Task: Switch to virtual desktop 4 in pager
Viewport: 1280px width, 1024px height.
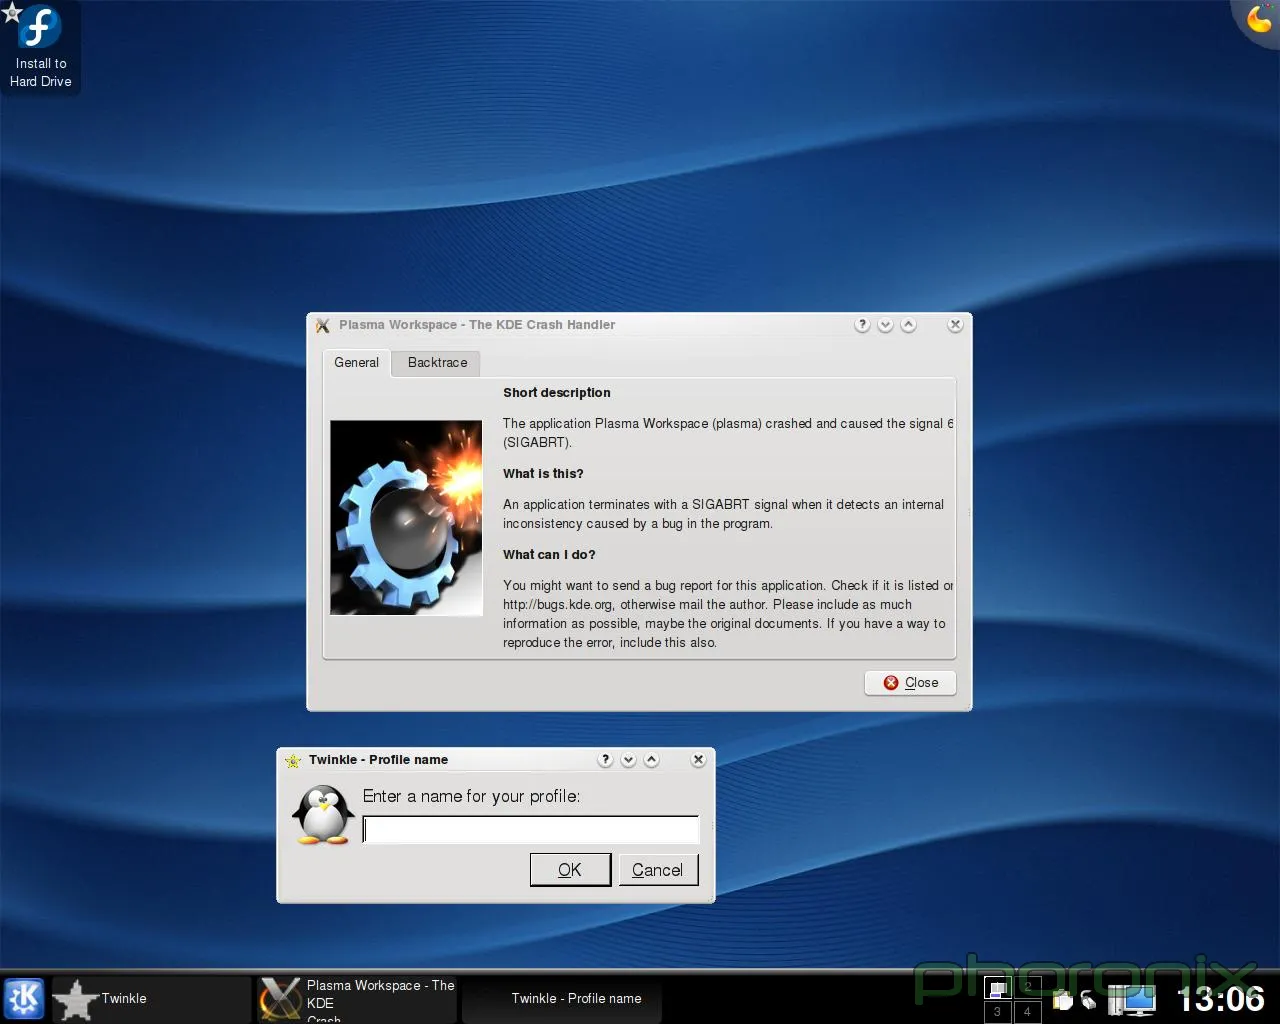Action: pos(1027,1011)
